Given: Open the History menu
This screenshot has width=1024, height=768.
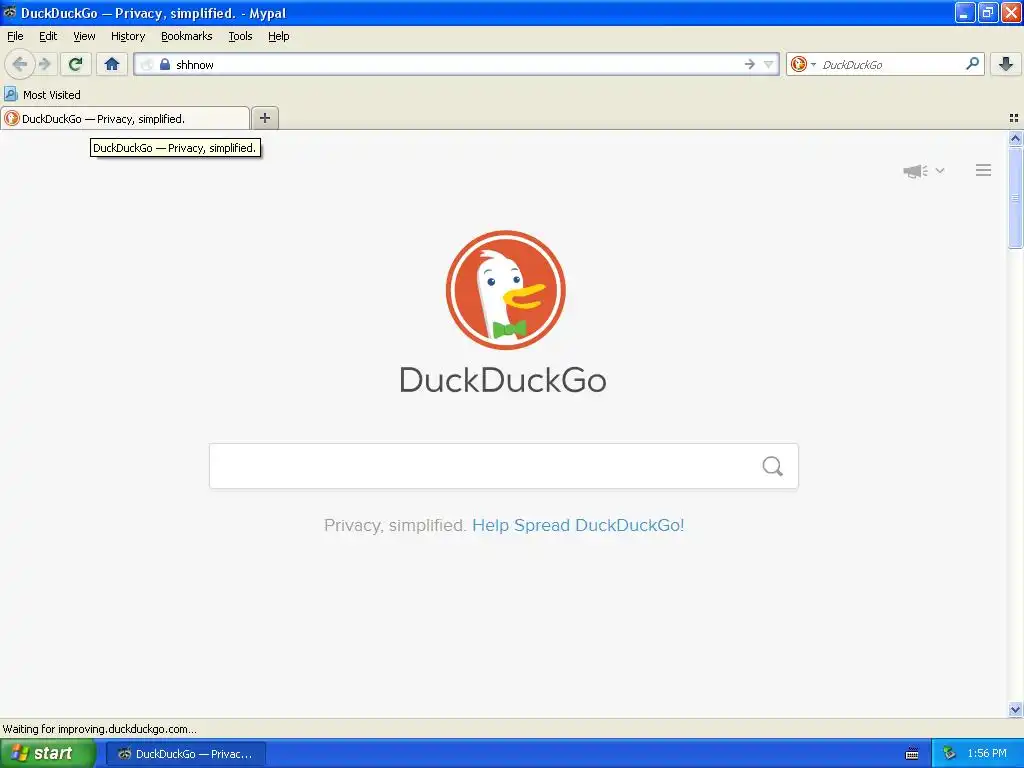Looking at the screenshot, I should click(127, 36).
